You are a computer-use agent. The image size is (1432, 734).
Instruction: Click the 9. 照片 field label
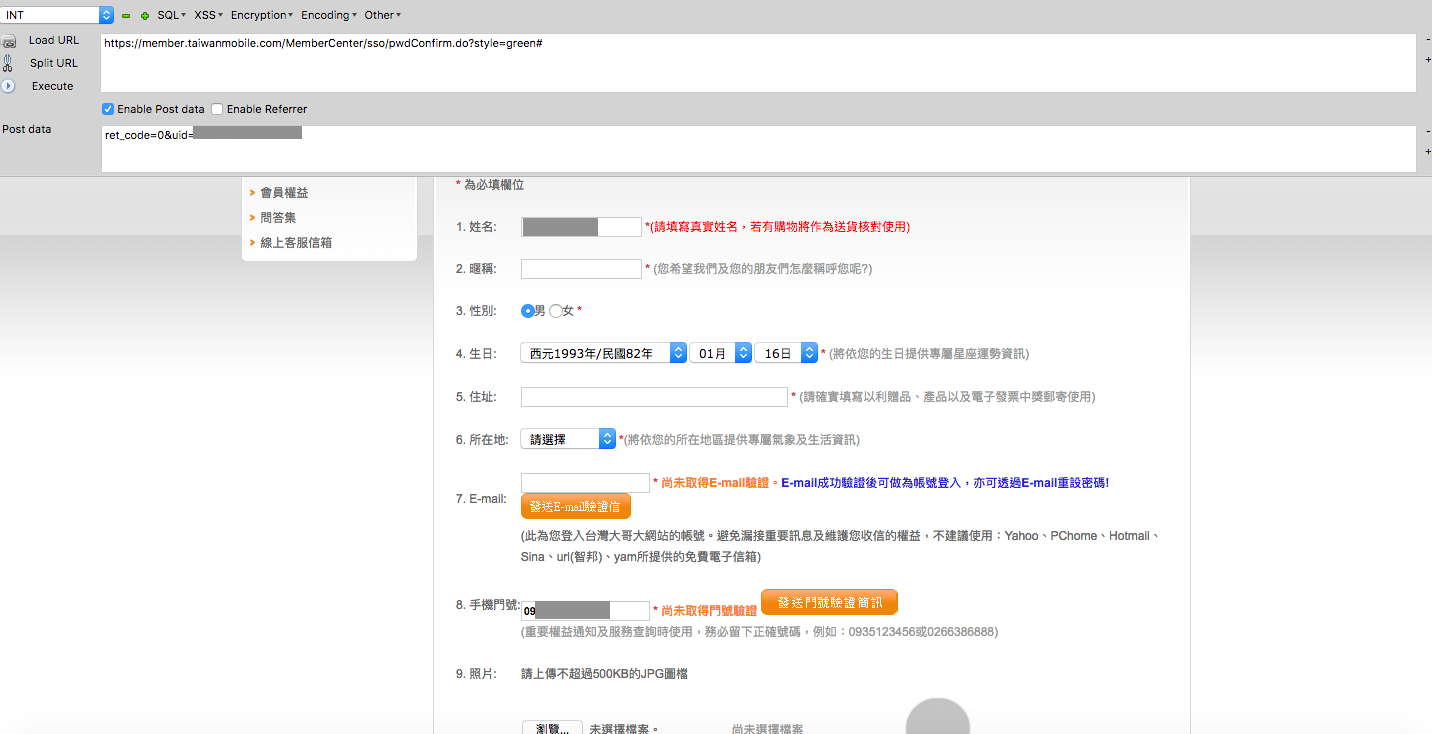click(476, 674)
